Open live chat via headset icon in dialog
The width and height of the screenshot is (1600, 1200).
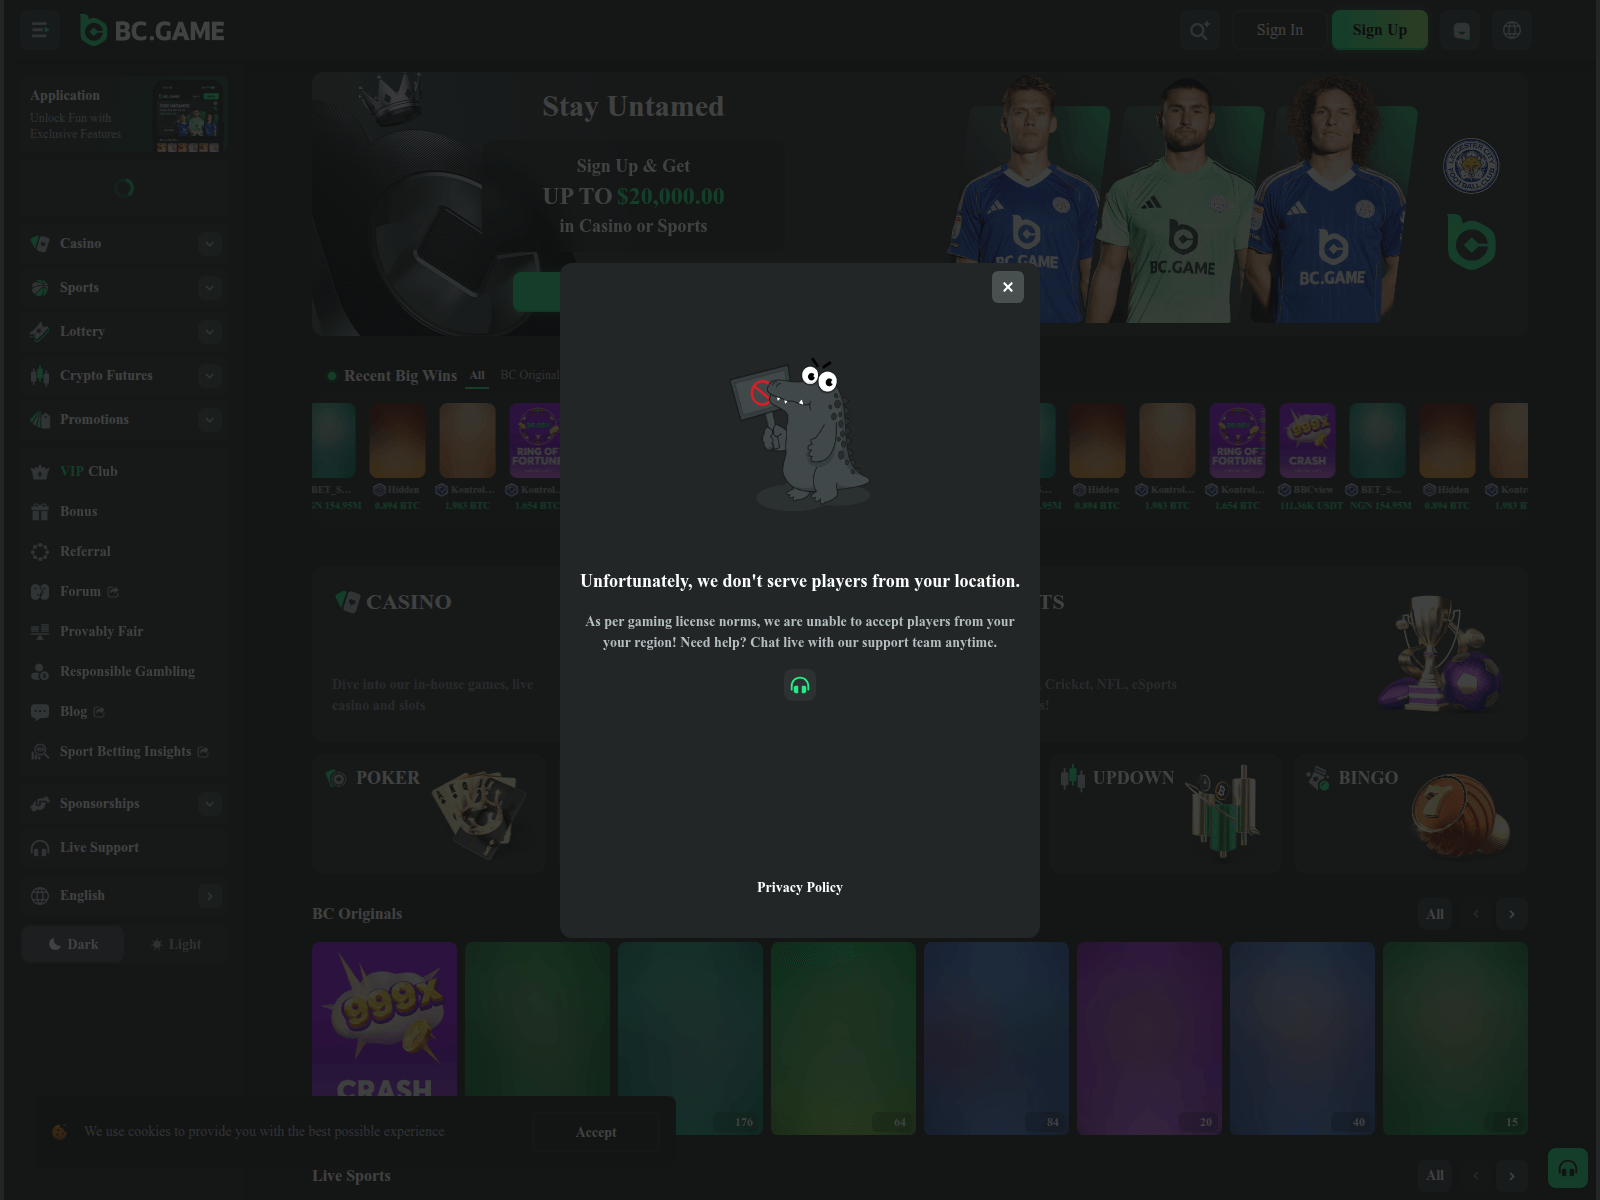point(800,685)
